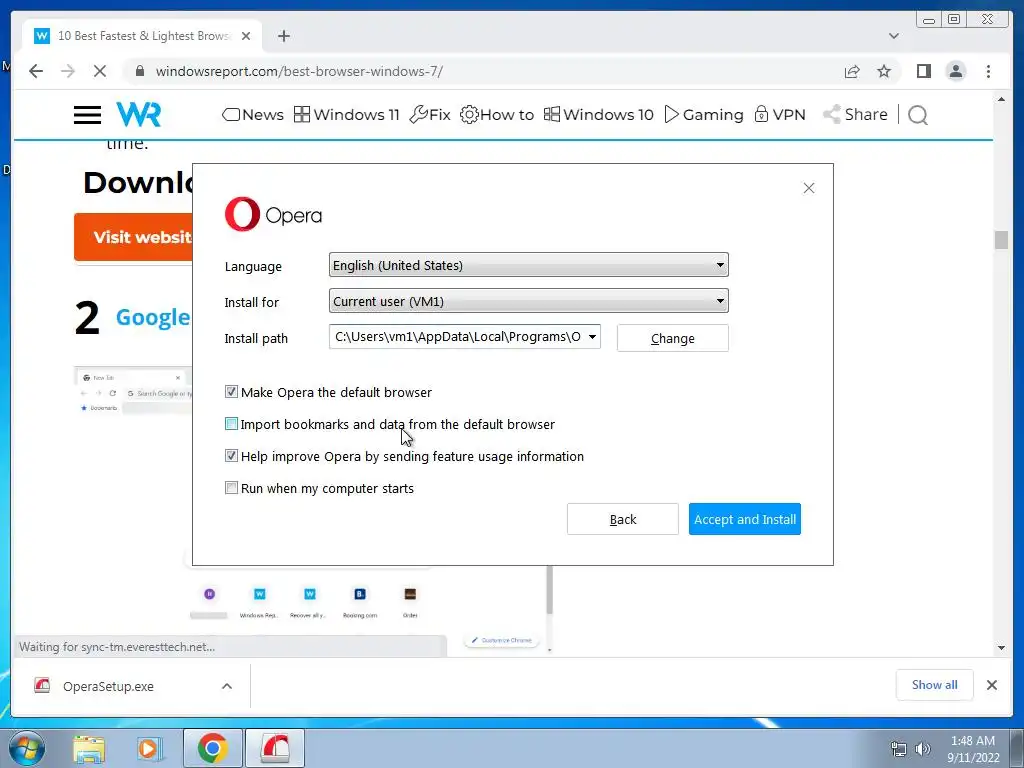Click Show all downloads button
Image resolution: width=1024 pixels, height=768 pixels.
tap(935, 685)
